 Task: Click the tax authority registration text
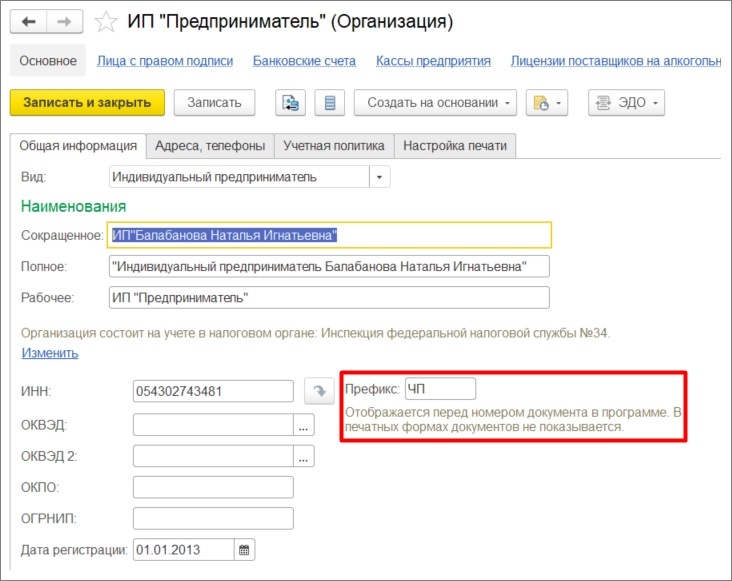(316, 333)
